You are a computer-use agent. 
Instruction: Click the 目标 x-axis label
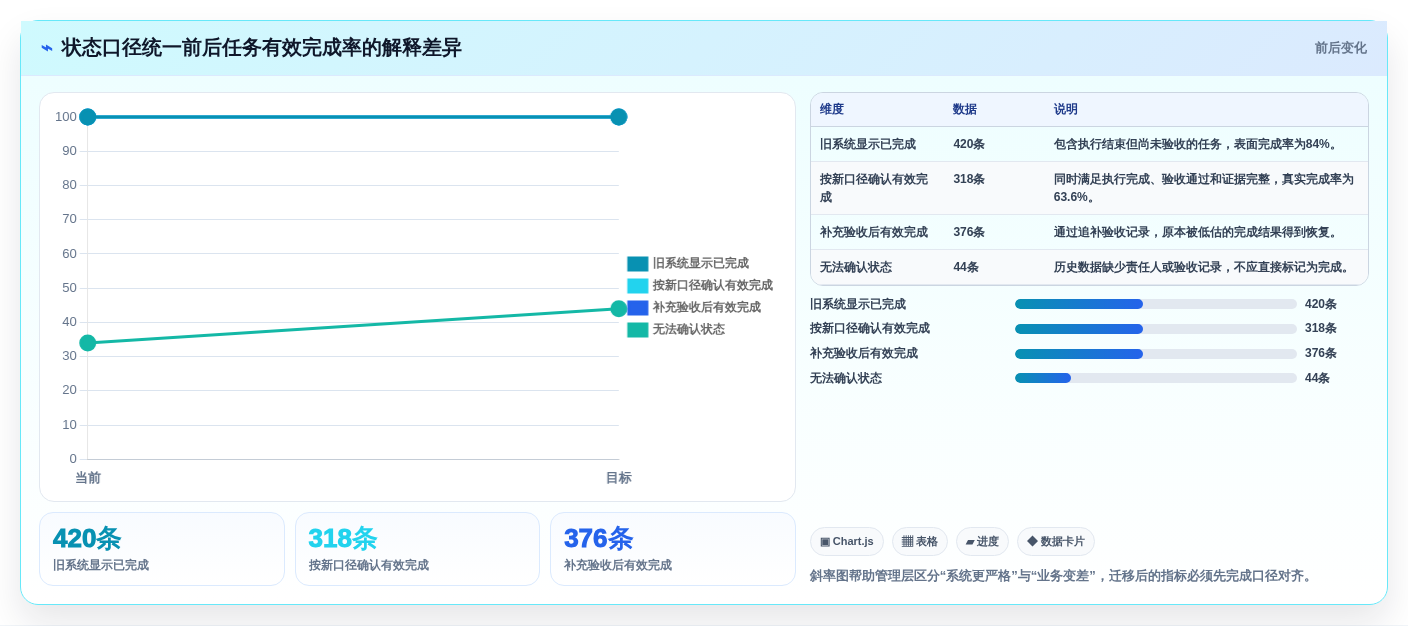point(619,478)
